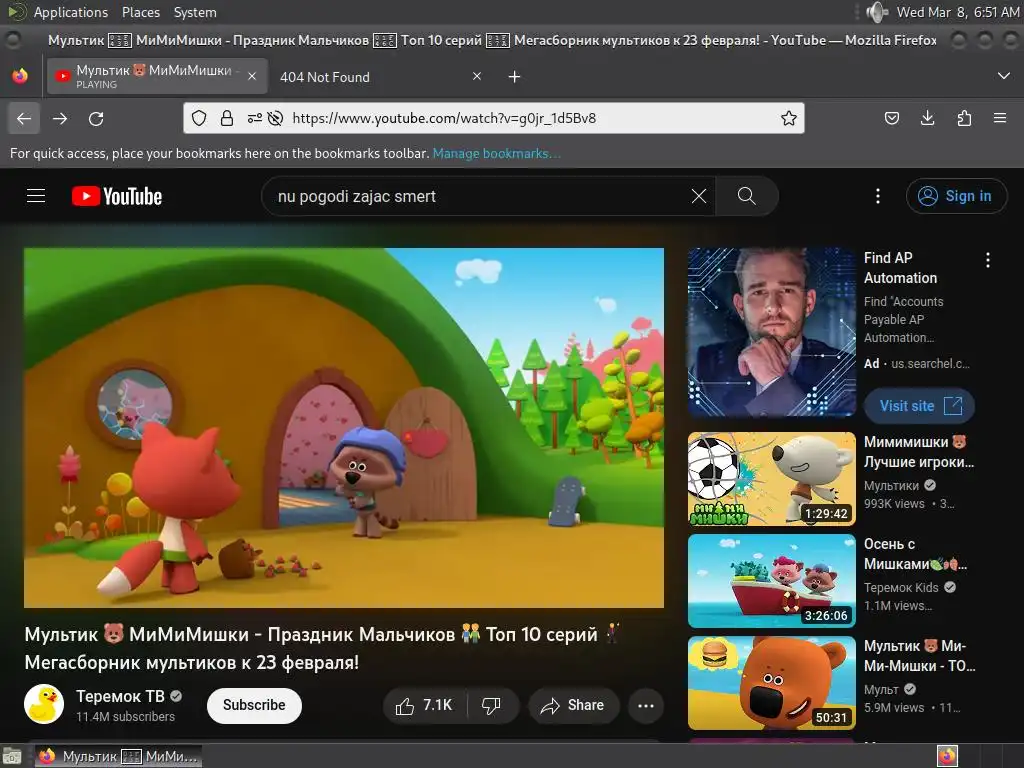
Task: Click the Firefox taskbar window button
Action: tap(118, 756)
